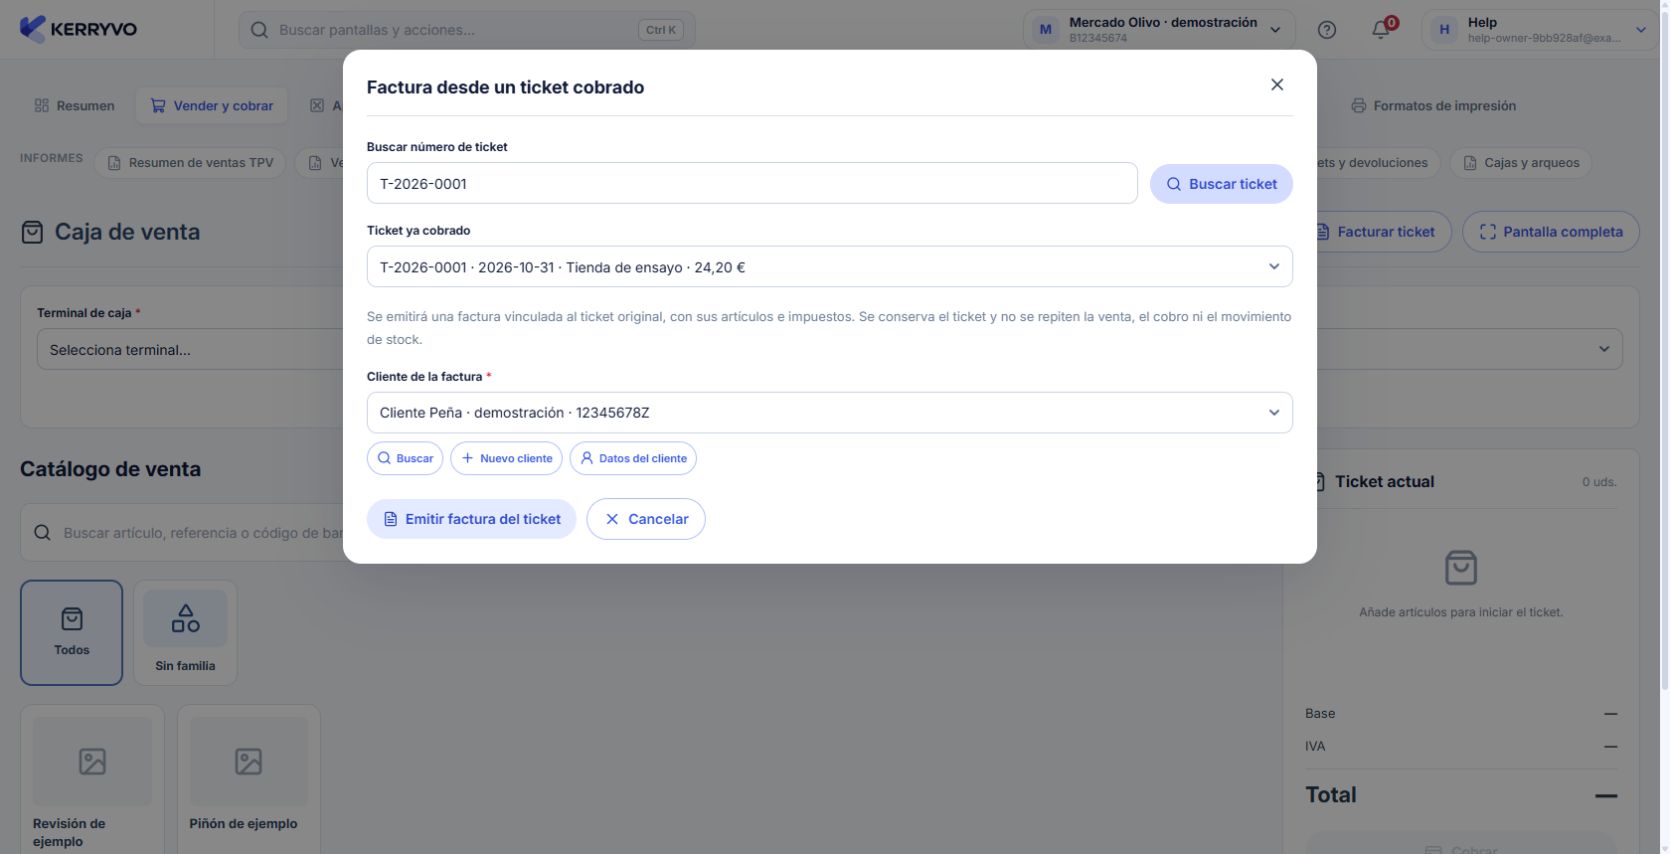
Task: Open the Ticket ya cobrado dropdown
Action: (x=829, y=267)
